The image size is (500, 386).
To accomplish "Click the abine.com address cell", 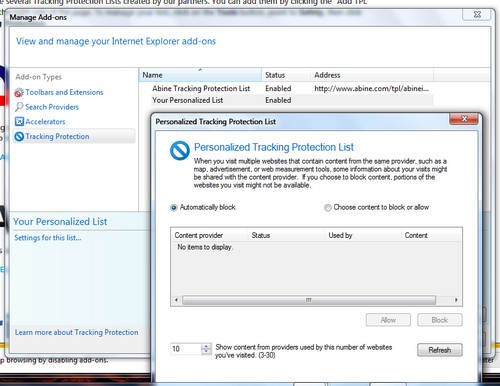I will pos(371,89).
